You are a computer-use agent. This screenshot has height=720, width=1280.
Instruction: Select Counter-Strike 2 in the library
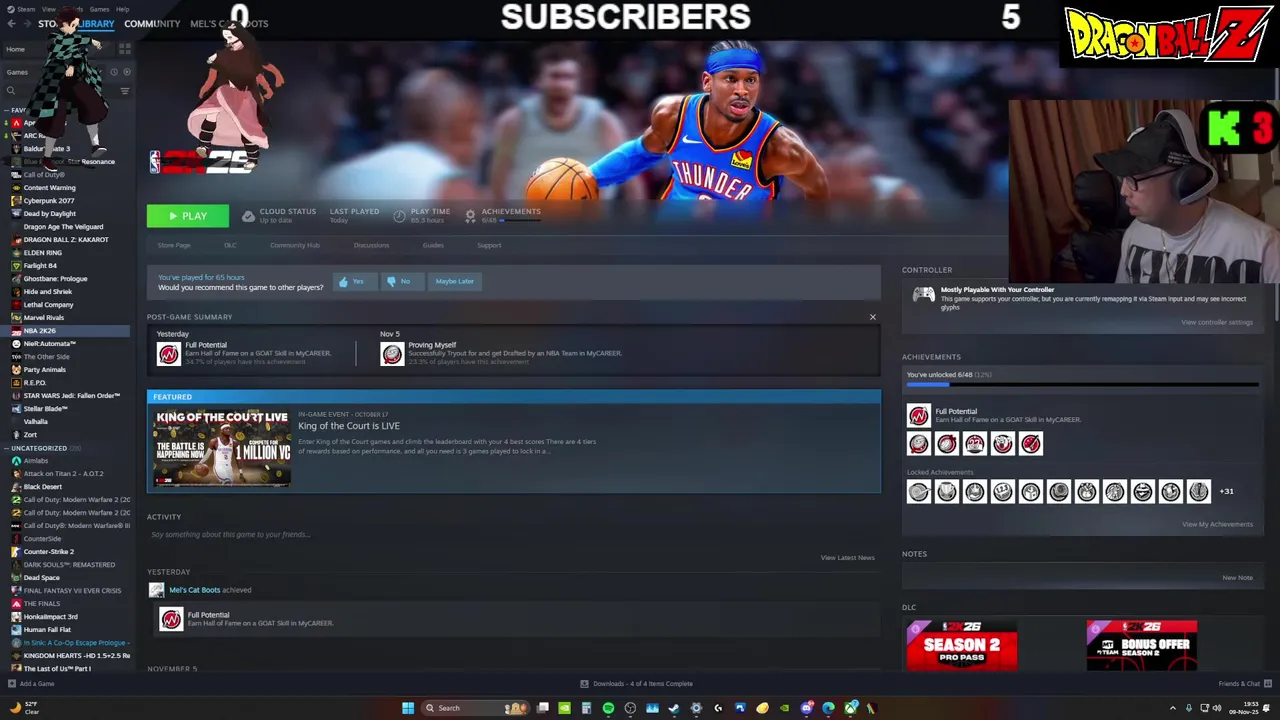48,551
